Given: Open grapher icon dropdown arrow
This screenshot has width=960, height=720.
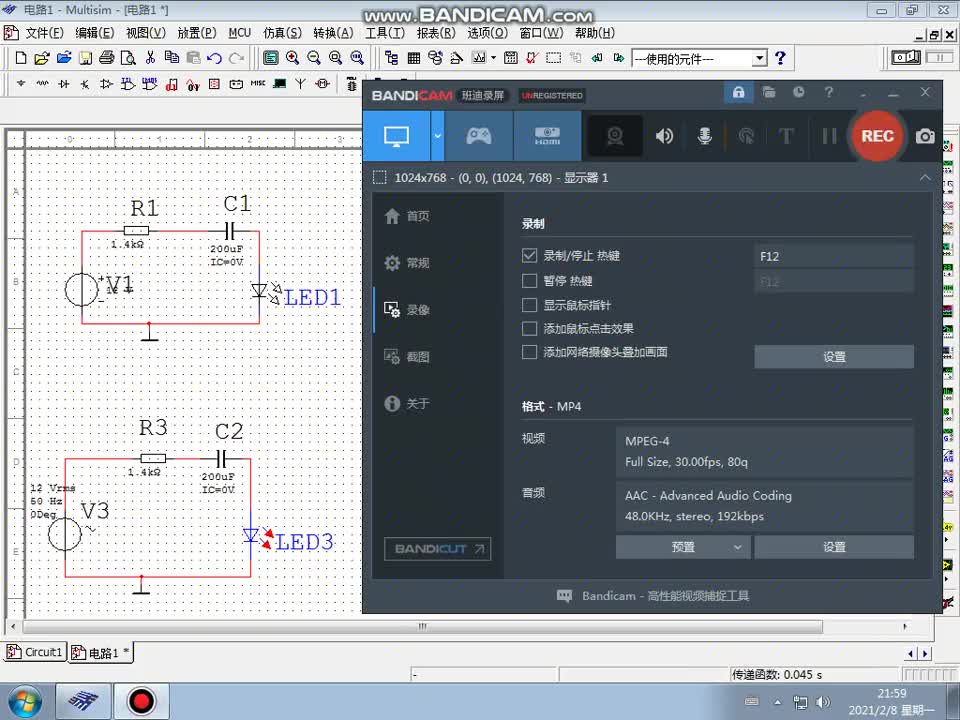Looking at the screenshot, I should coord(493,58).
